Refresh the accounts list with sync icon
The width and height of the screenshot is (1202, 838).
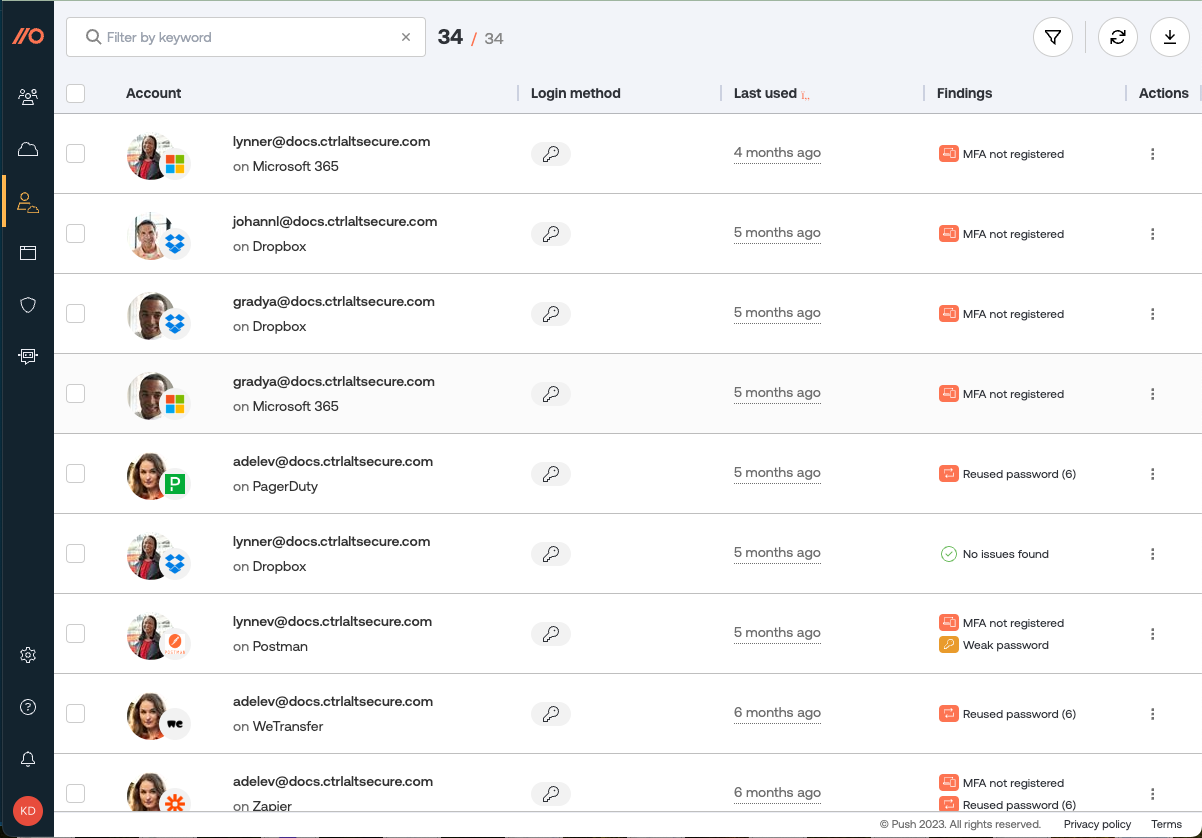(1118, 36)
